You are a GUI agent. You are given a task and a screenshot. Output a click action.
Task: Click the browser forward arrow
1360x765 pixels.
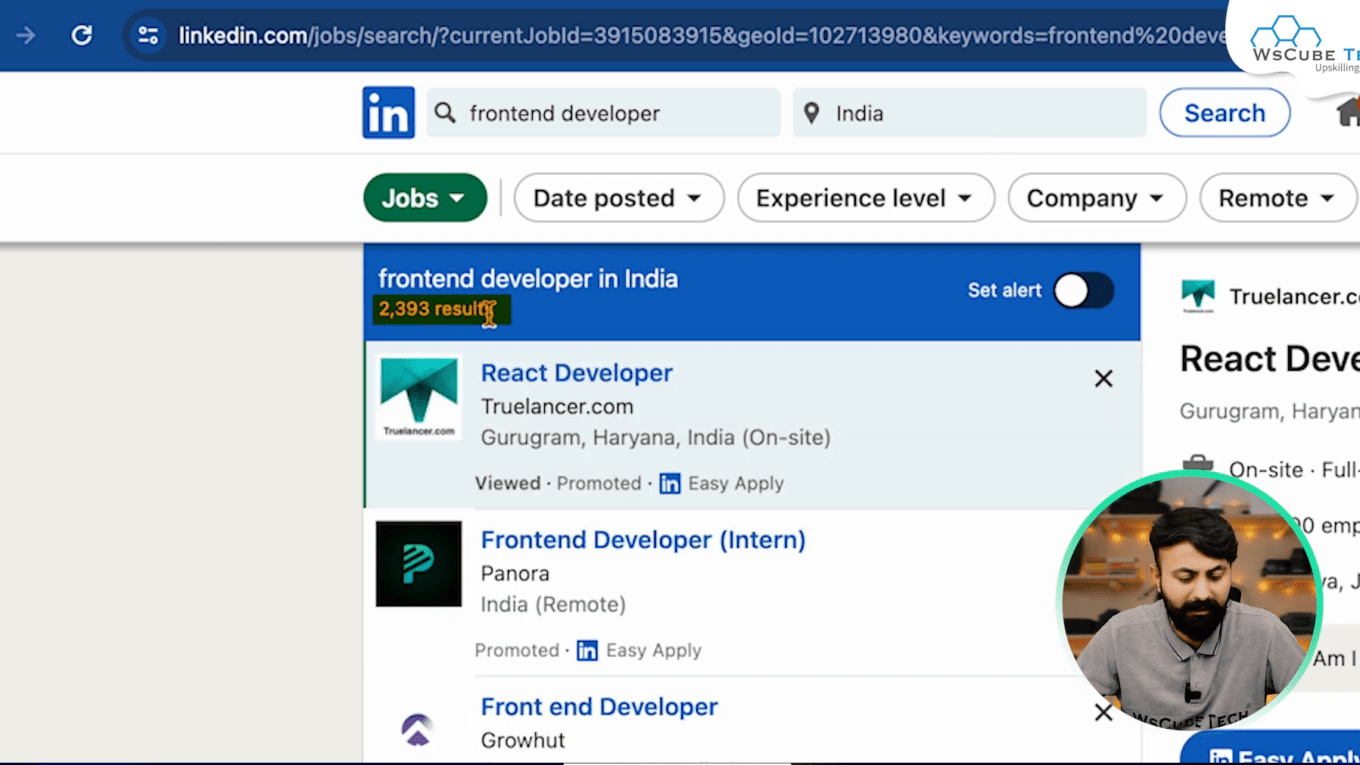coord(26,36)
